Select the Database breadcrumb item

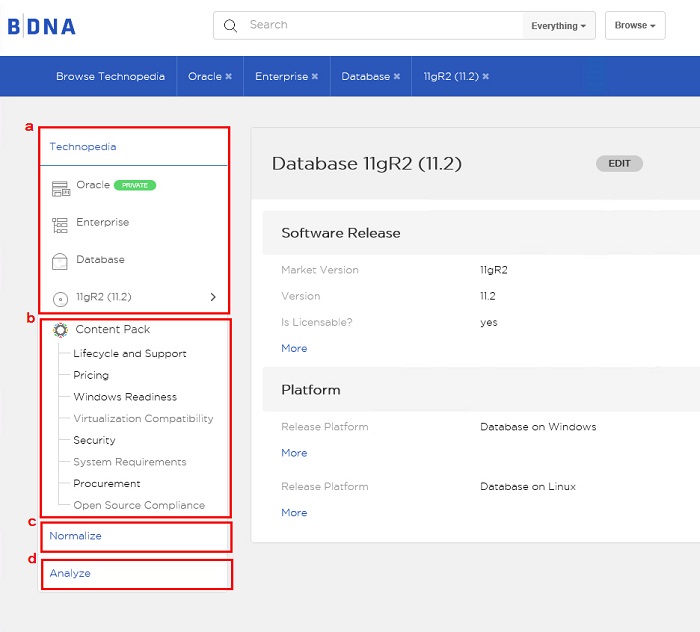[366, 76]
